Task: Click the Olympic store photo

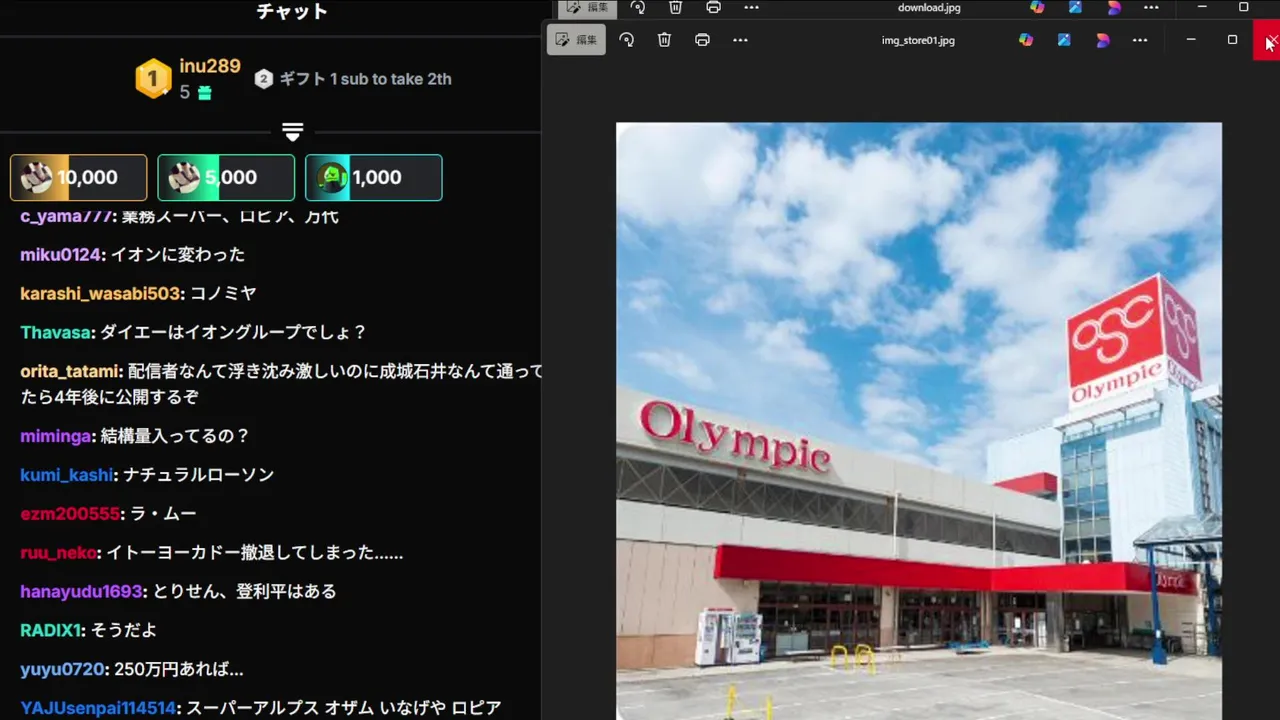Action: pos(918,421)
